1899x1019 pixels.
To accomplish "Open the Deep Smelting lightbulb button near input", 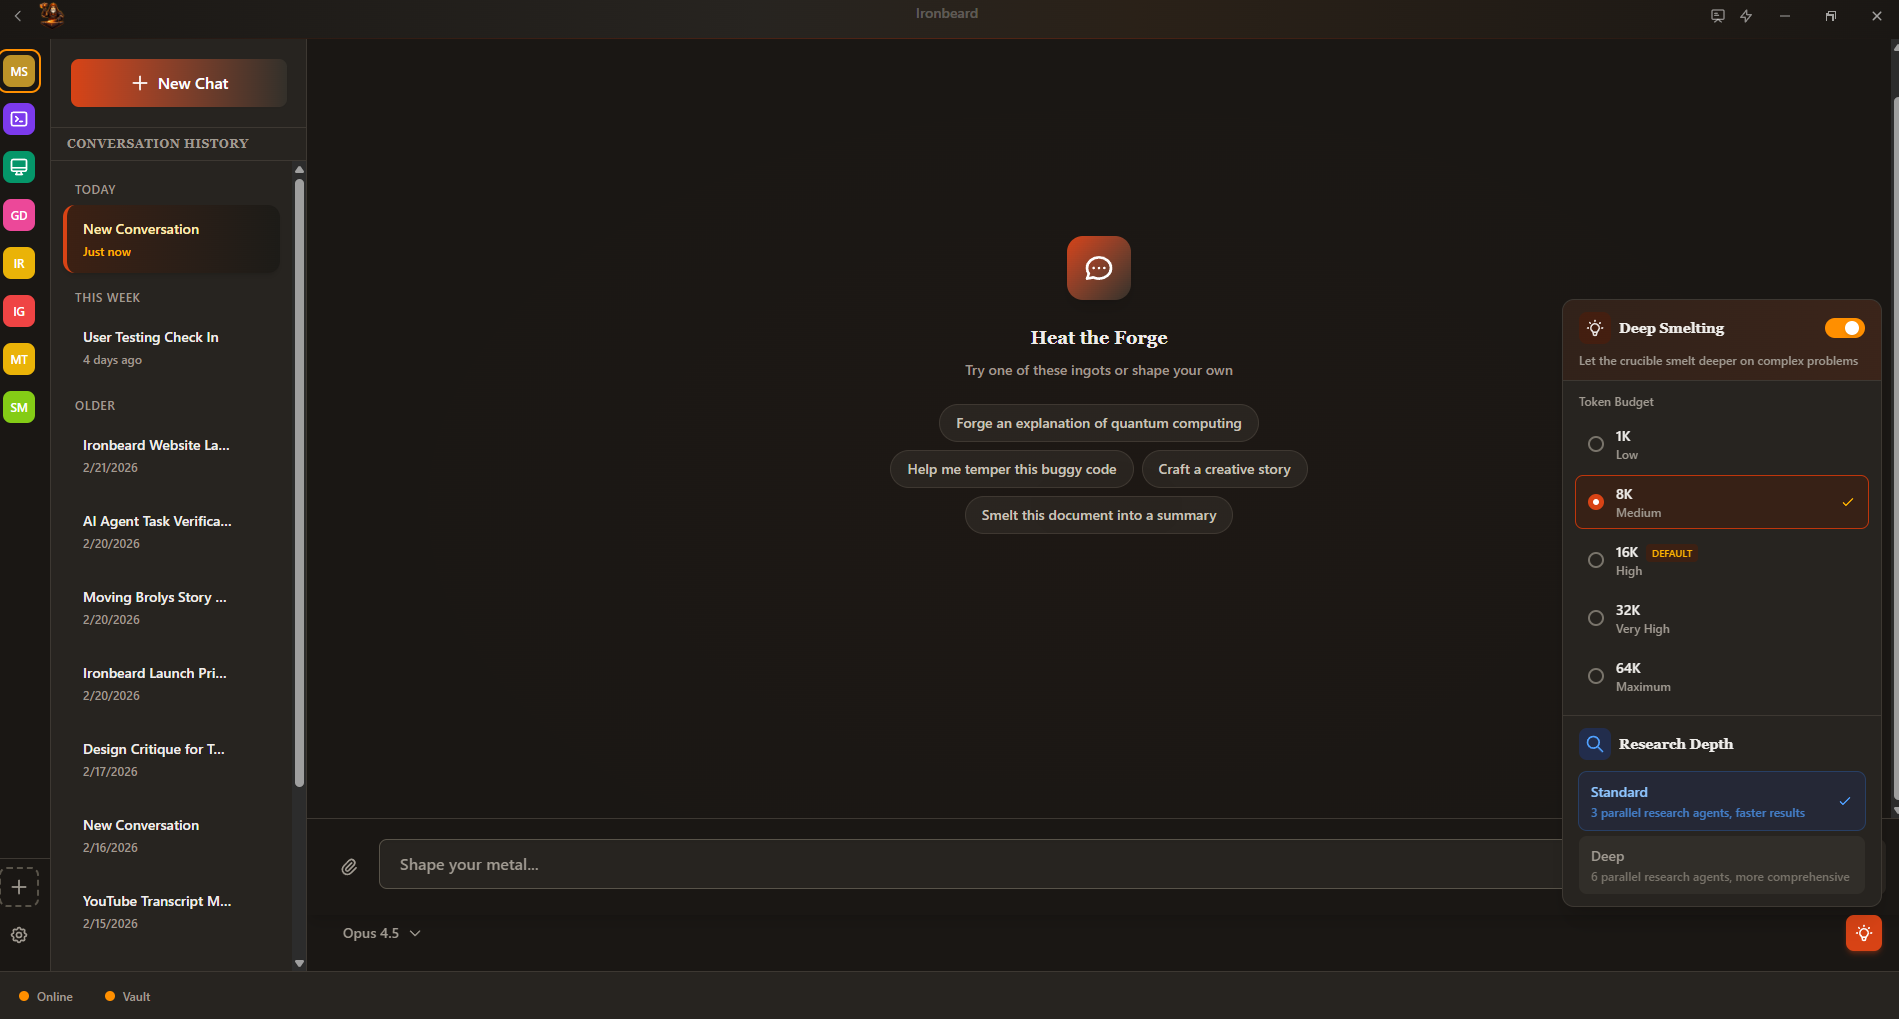I will 1862,933.
